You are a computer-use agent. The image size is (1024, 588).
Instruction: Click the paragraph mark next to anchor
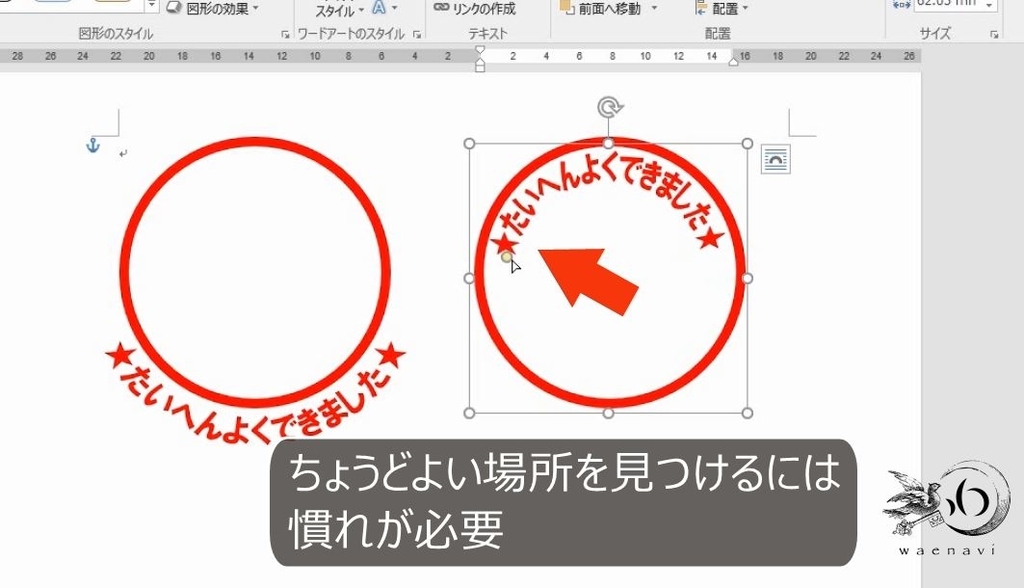point(123,154)
